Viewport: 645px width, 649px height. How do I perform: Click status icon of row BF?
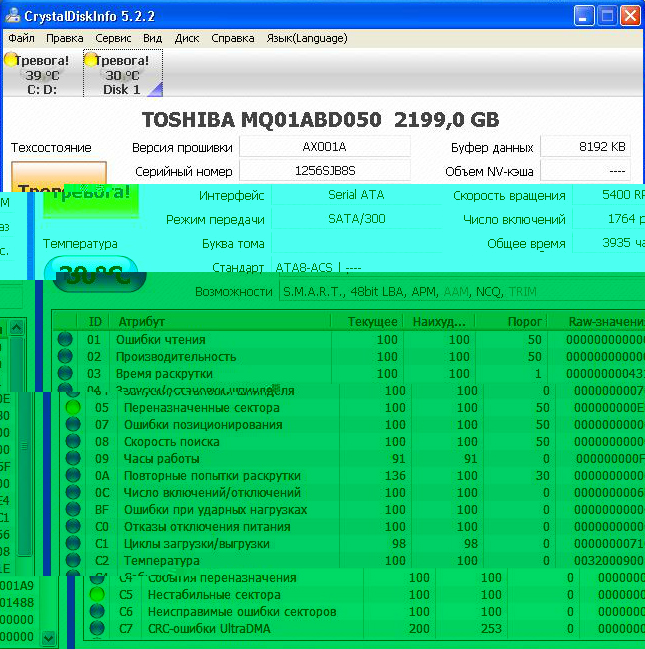(73, 509)
